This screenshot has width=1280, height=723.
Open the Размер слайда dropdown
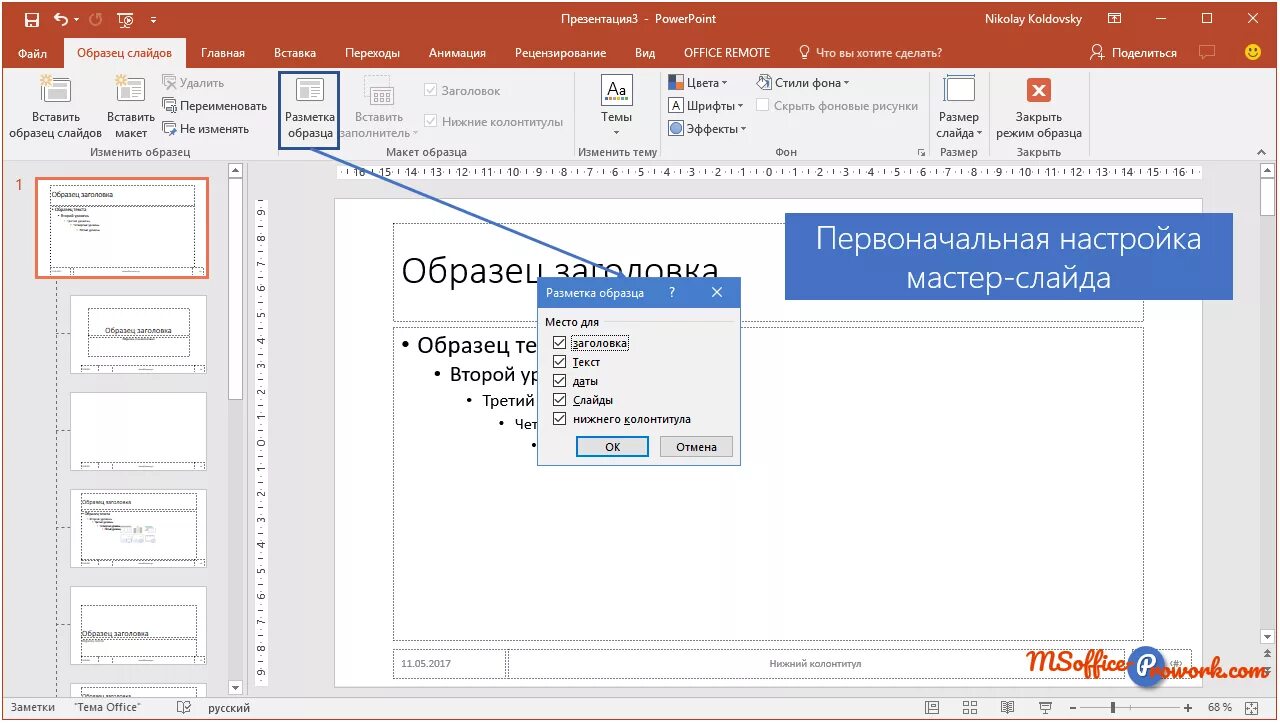(x=959, y=108)
